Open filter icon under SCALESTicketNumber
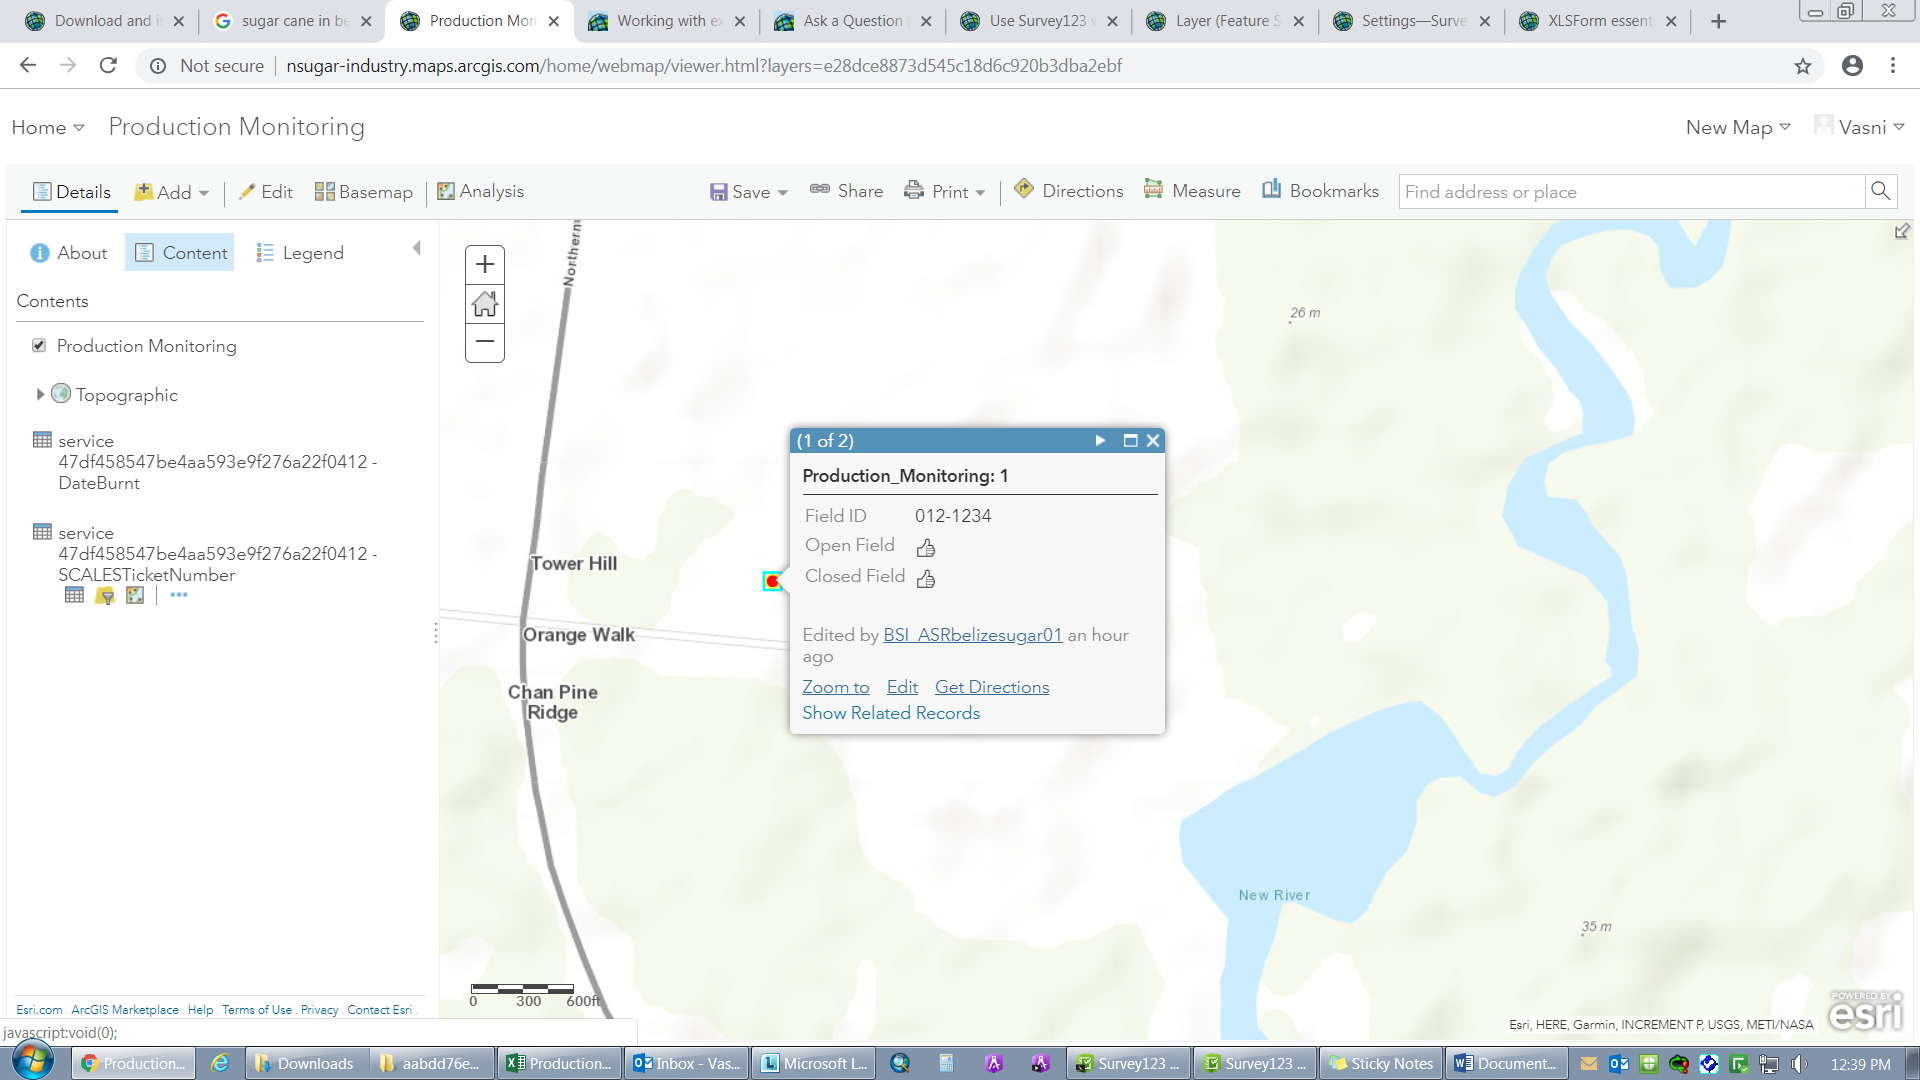The height and width of the screenshot is (1080, 1920). [105, 596]
